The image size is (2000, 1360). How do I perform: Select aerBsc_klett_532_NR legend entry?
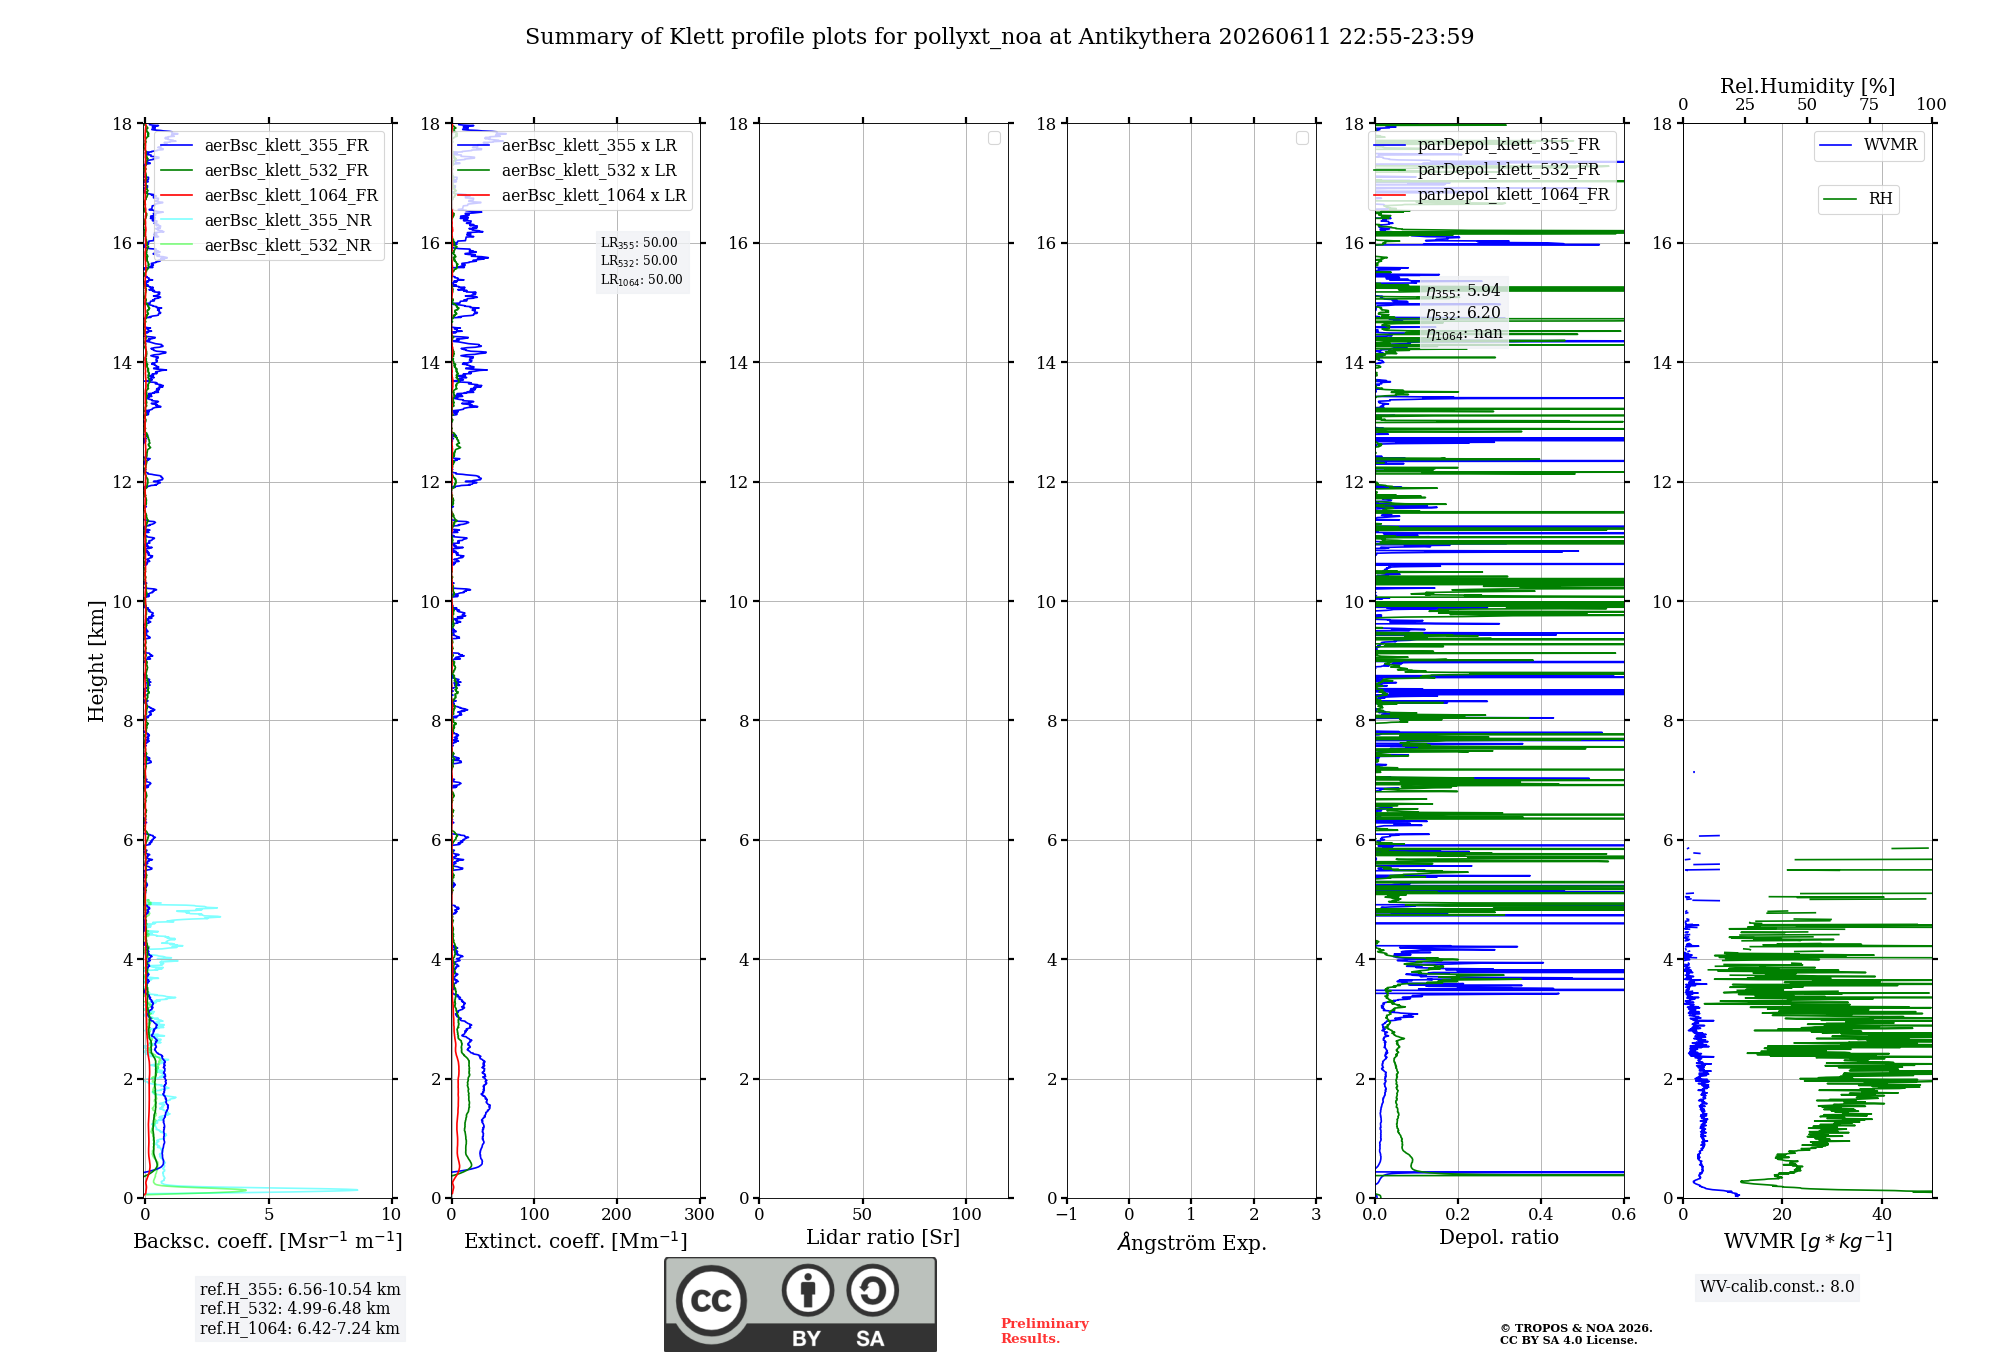tap(267, 246)
